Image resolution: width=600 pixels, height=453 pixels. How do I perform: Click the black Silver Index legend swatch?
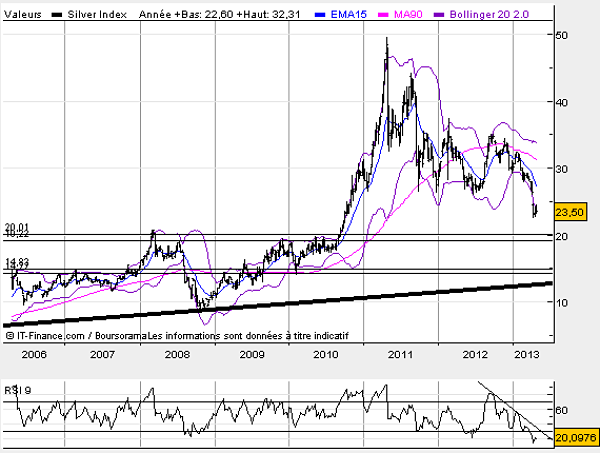[57, 15]
